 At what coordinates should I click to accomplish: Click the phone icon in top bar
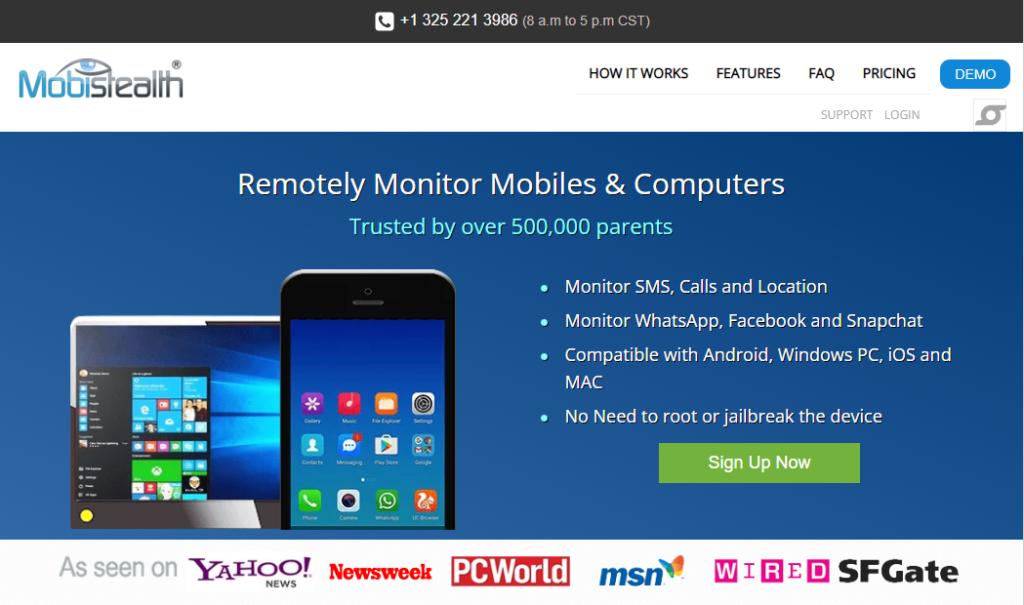click(x=384, y=21)
